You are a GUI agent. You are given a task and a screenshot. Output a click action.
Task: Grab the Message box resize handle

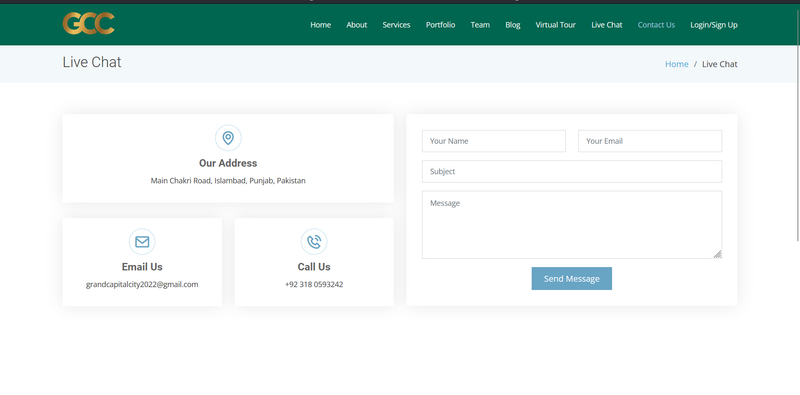coord(717,254)
